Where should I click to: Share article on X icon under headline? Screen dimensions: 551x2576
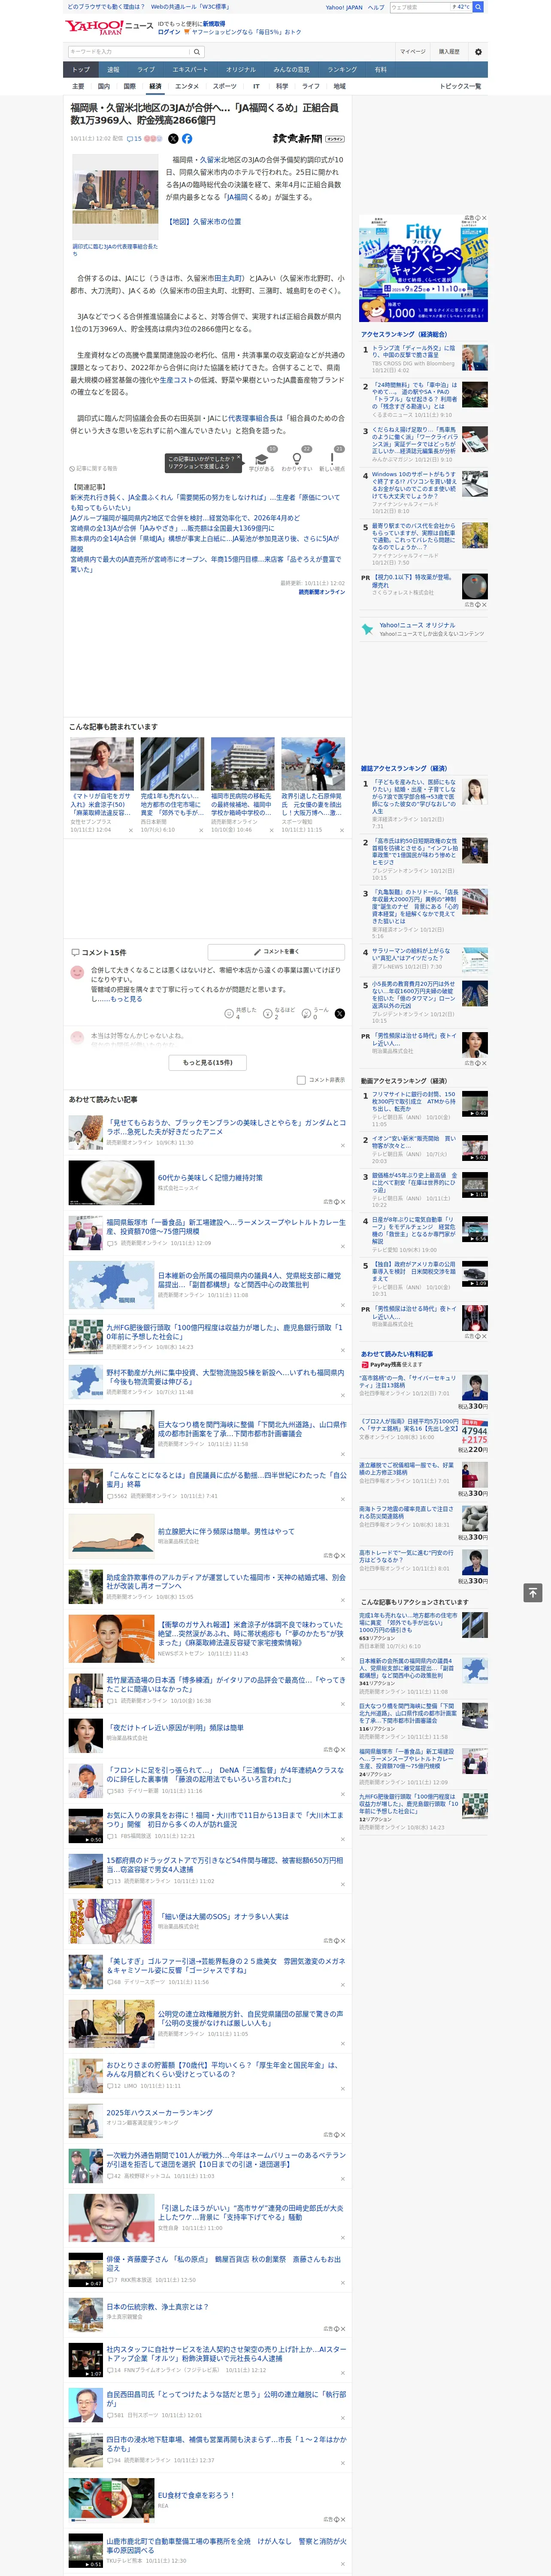173,139
